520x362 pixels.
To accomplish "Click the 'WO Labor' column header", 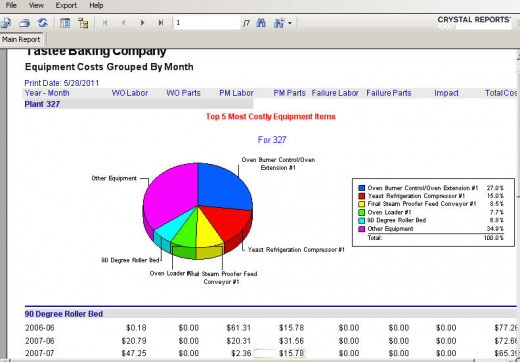I will click(x=130, y=93).
